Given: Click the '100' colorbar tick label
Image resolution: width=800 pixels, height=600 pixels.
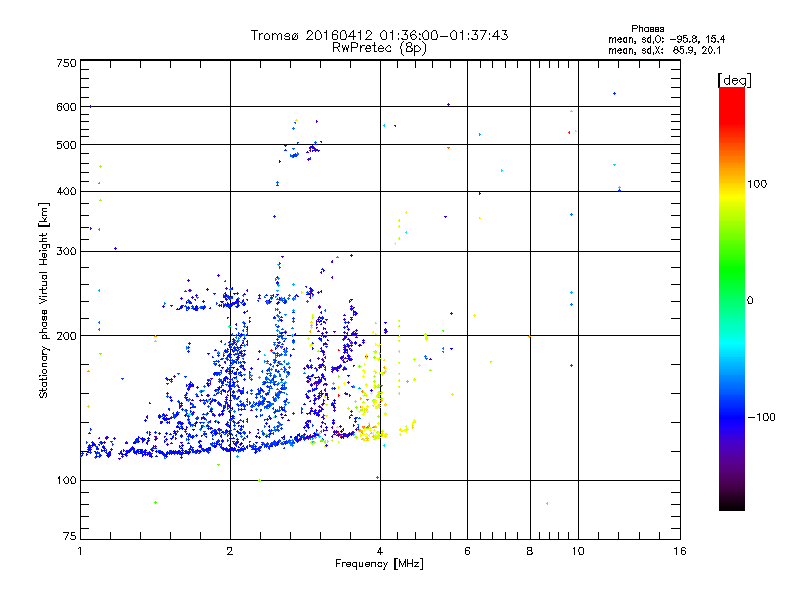Looking at the screenshot, I should [x=757, y=184].
